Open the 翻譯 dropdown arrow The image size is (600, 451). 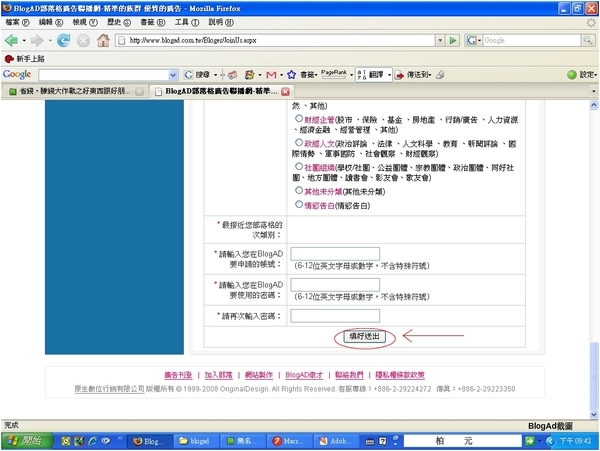click(389, 75)
